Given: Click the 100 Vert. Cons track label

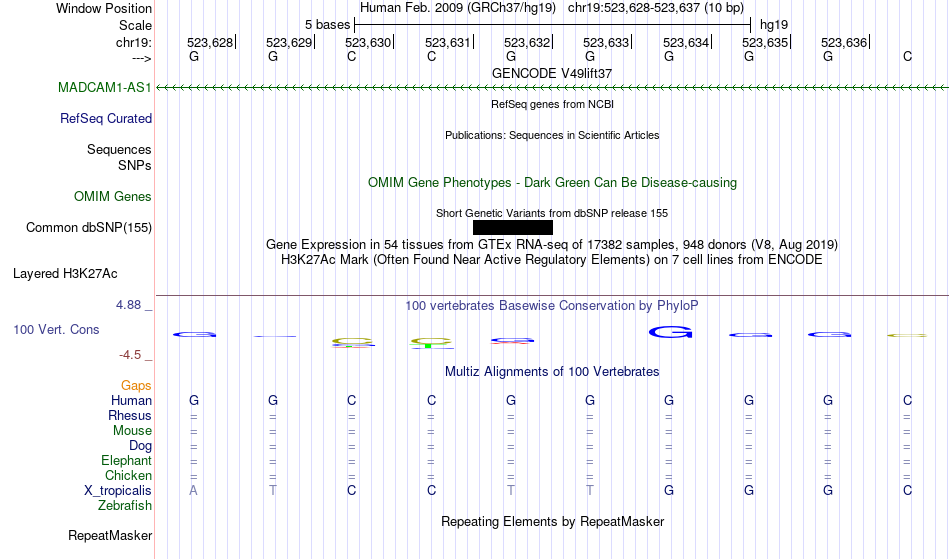Looking at the screenshot, I should [56, 329].
